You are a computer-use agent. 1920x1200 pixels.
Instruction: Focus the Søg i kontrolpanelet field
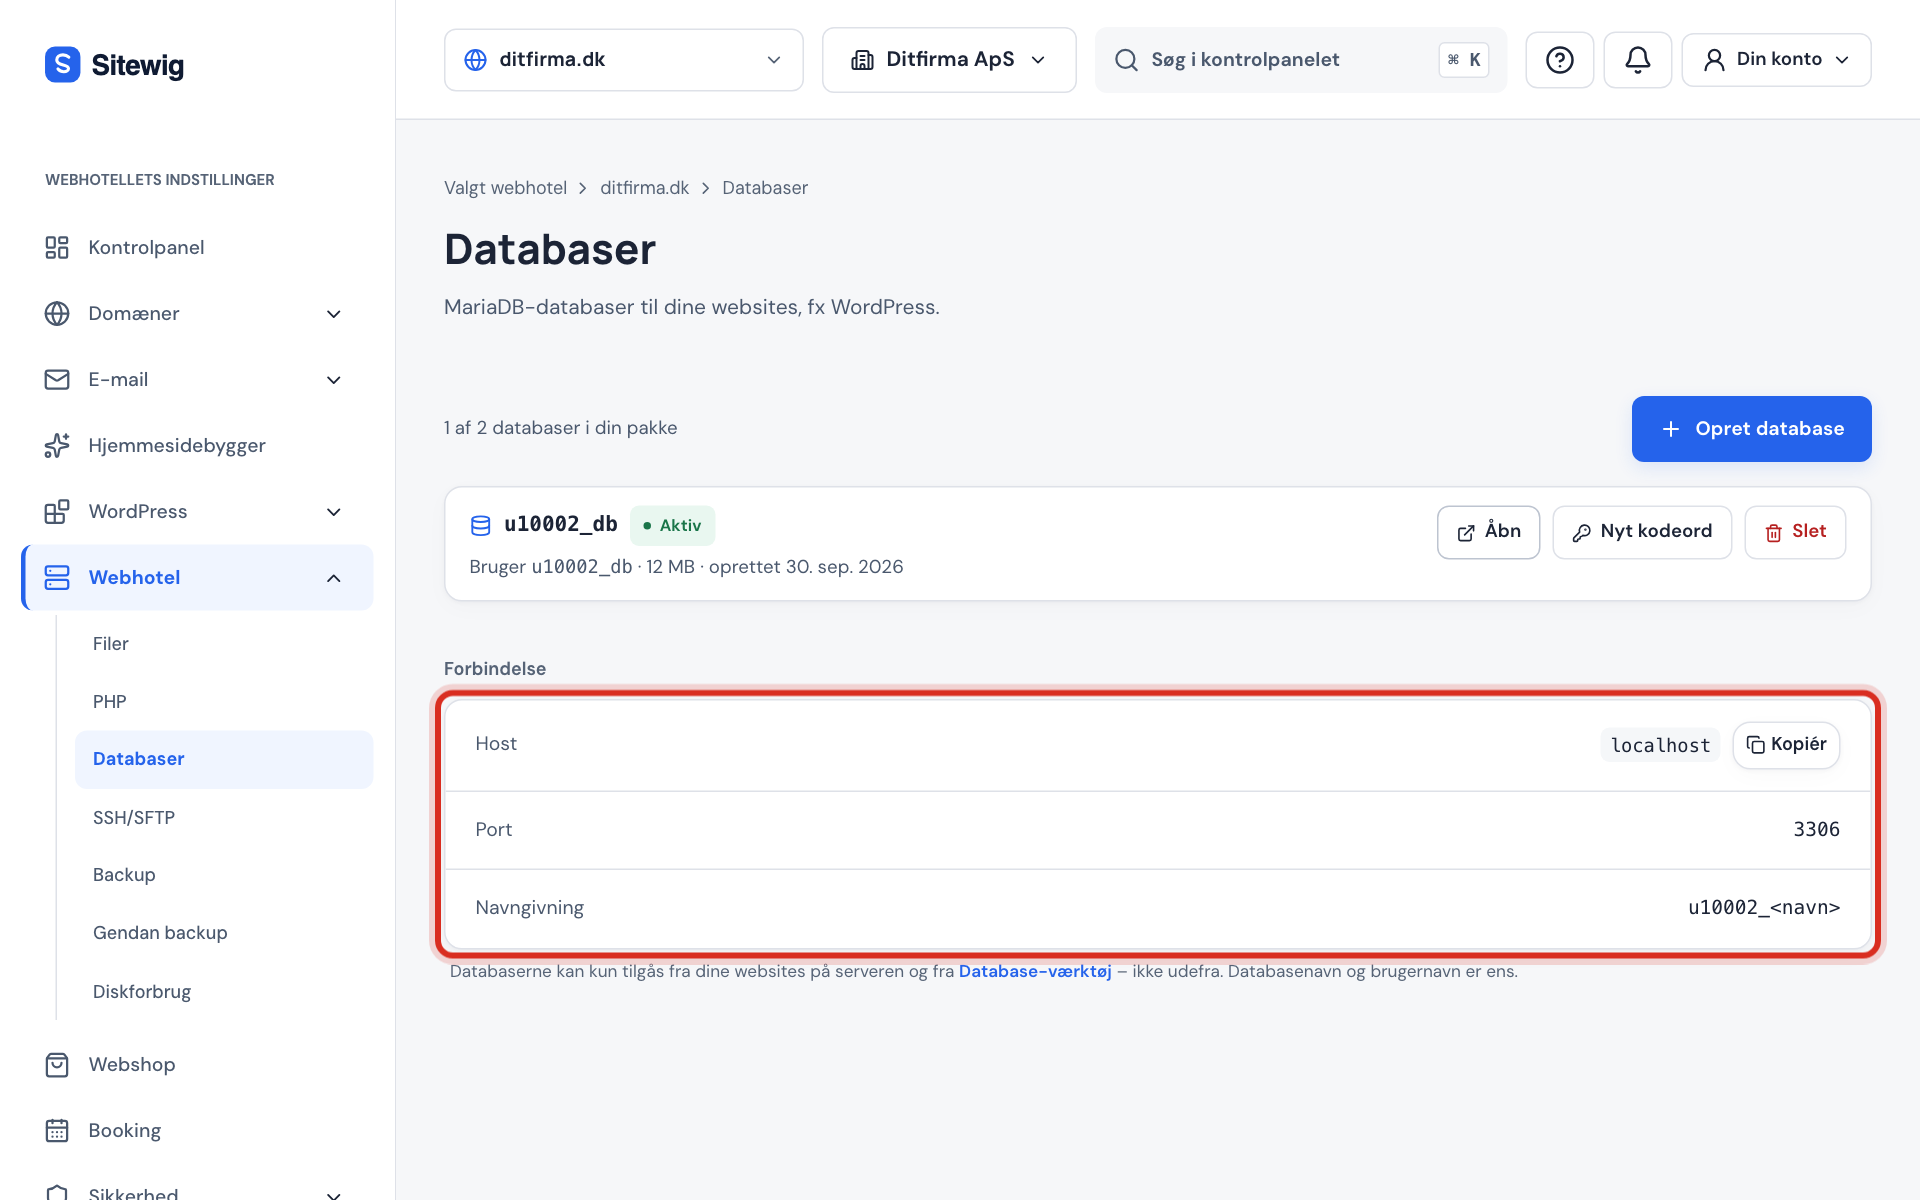click(x=1300, y=60)
